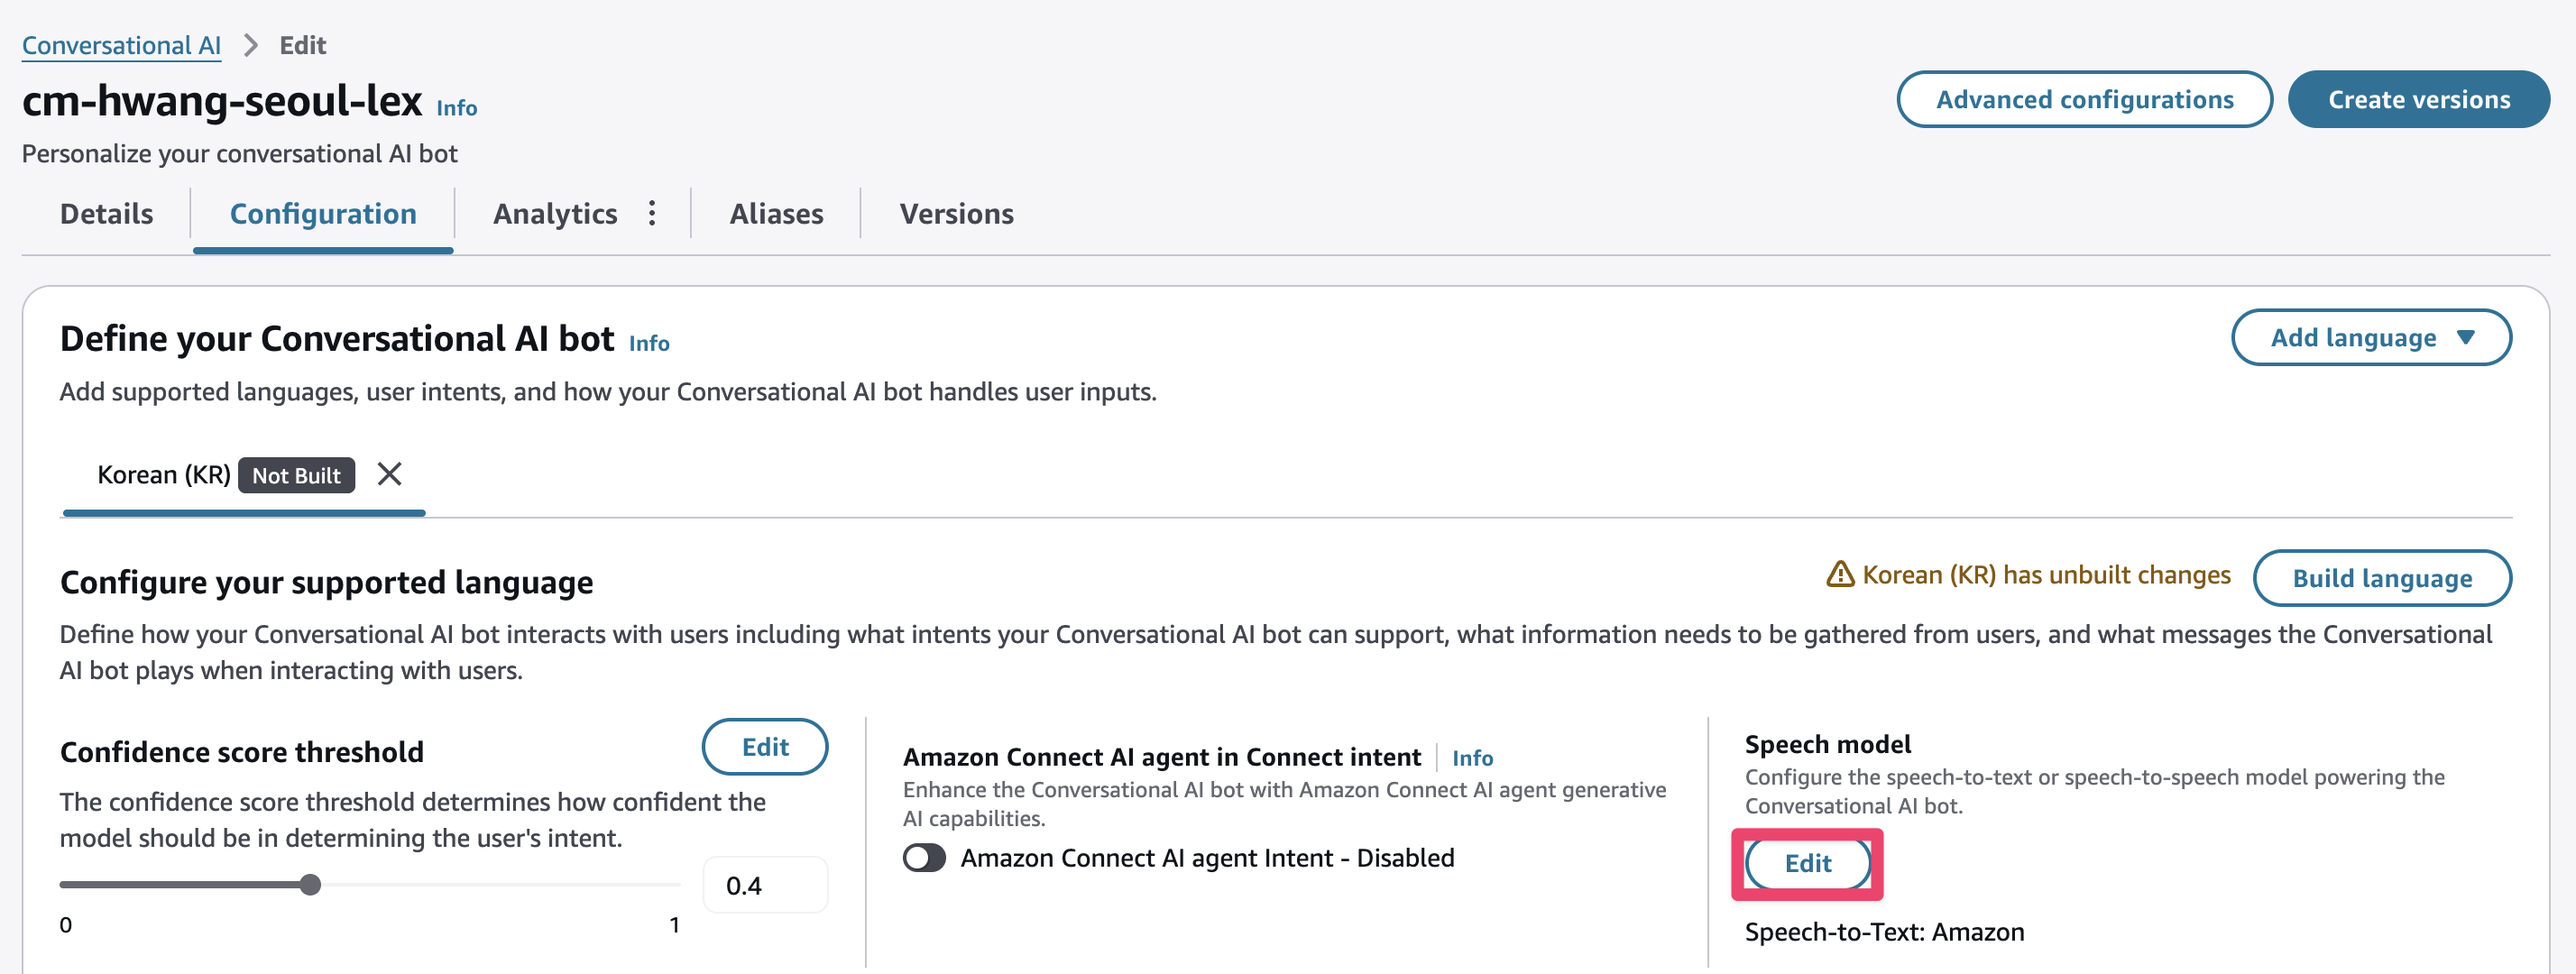Expand the Add language dropdown
The height and width of the screenshot is (974, 2576).
pyautogui.click(x=2370, y=338)
